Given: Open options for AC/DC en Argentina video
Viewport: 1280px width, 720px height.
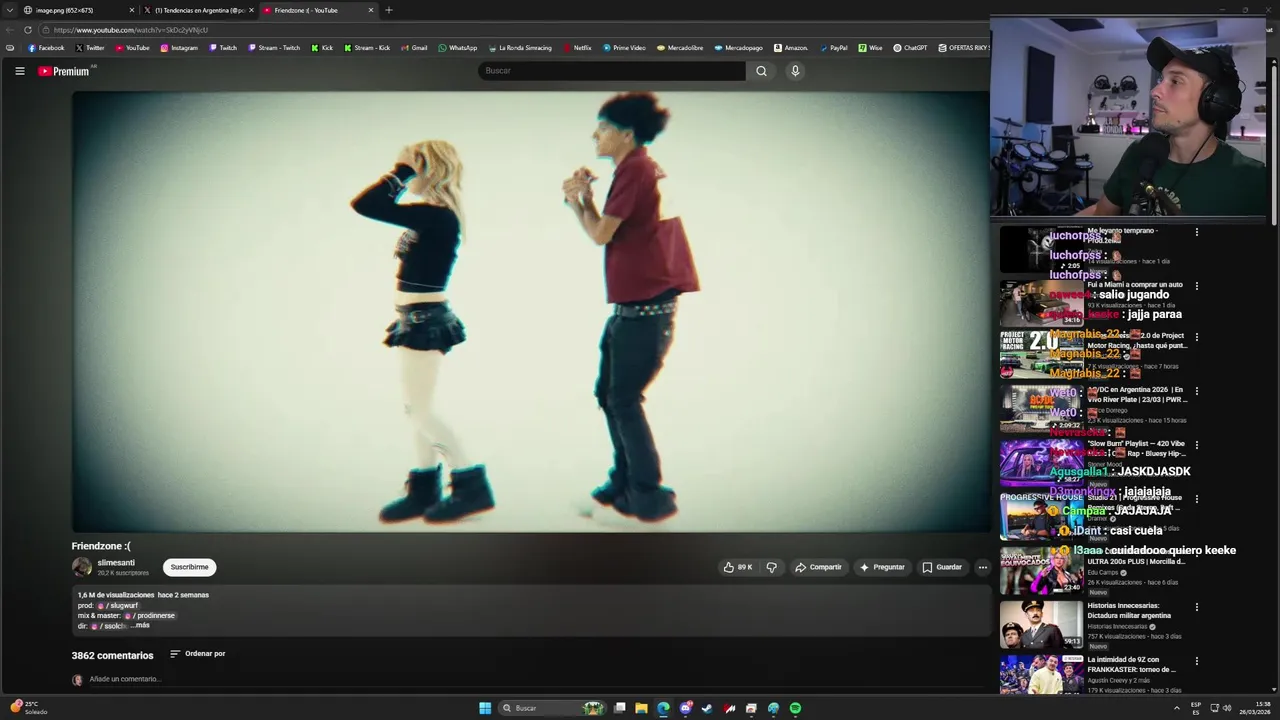Looking at the screenshot, I should pos(1196,391).
